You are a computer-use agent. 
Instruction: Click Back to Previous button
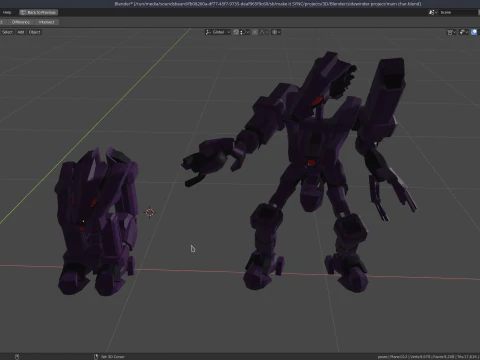[x=38, y=12]
